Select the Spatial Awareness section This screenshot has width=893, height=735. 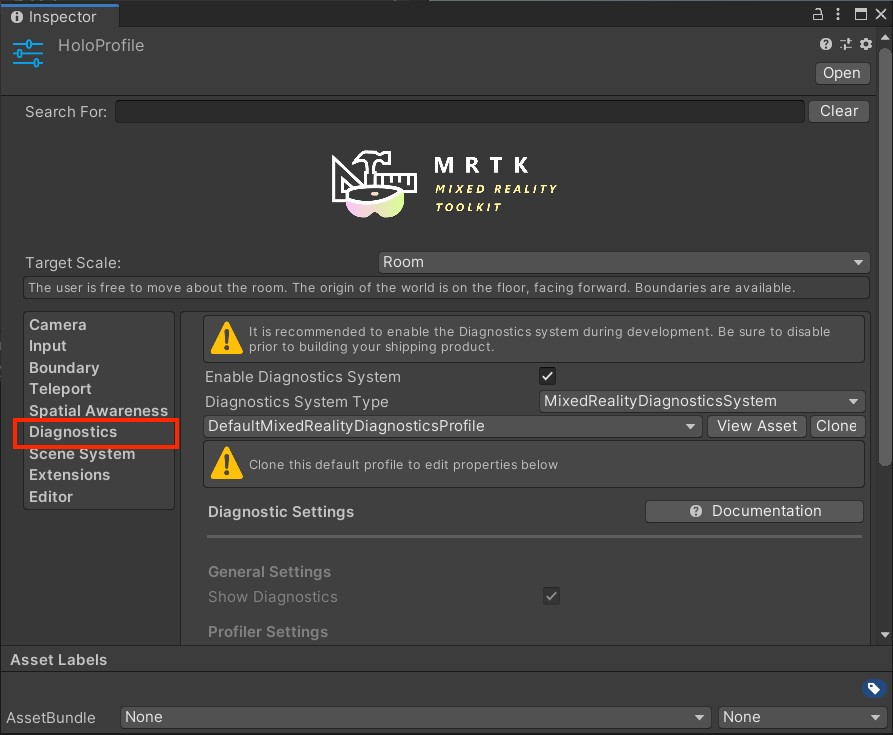pyautogui.click(x=98, y=411)
